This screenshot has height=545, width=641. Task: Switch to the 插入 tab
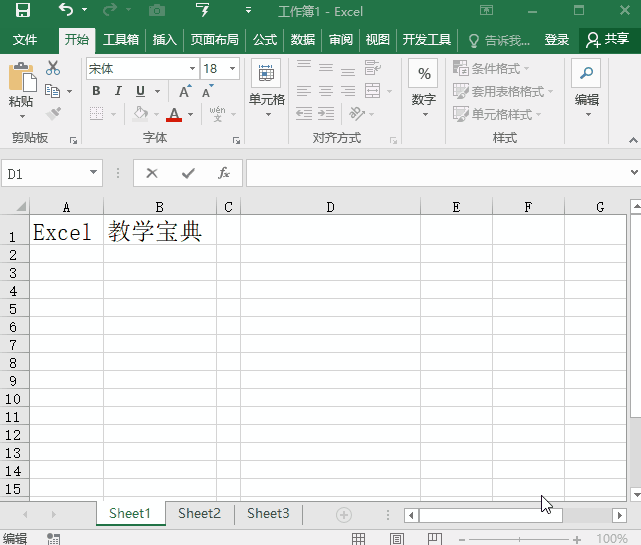[x=164, y=40]
